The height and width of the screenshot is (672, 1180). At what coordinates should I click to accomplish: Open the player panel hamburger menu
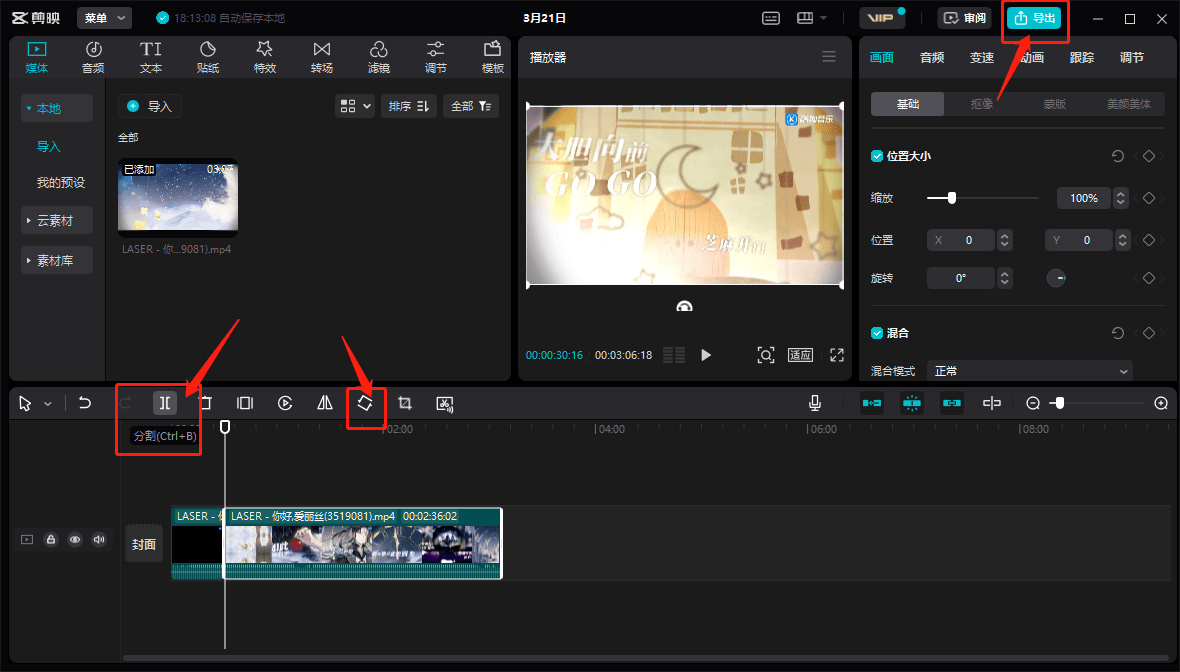point(829,57)
